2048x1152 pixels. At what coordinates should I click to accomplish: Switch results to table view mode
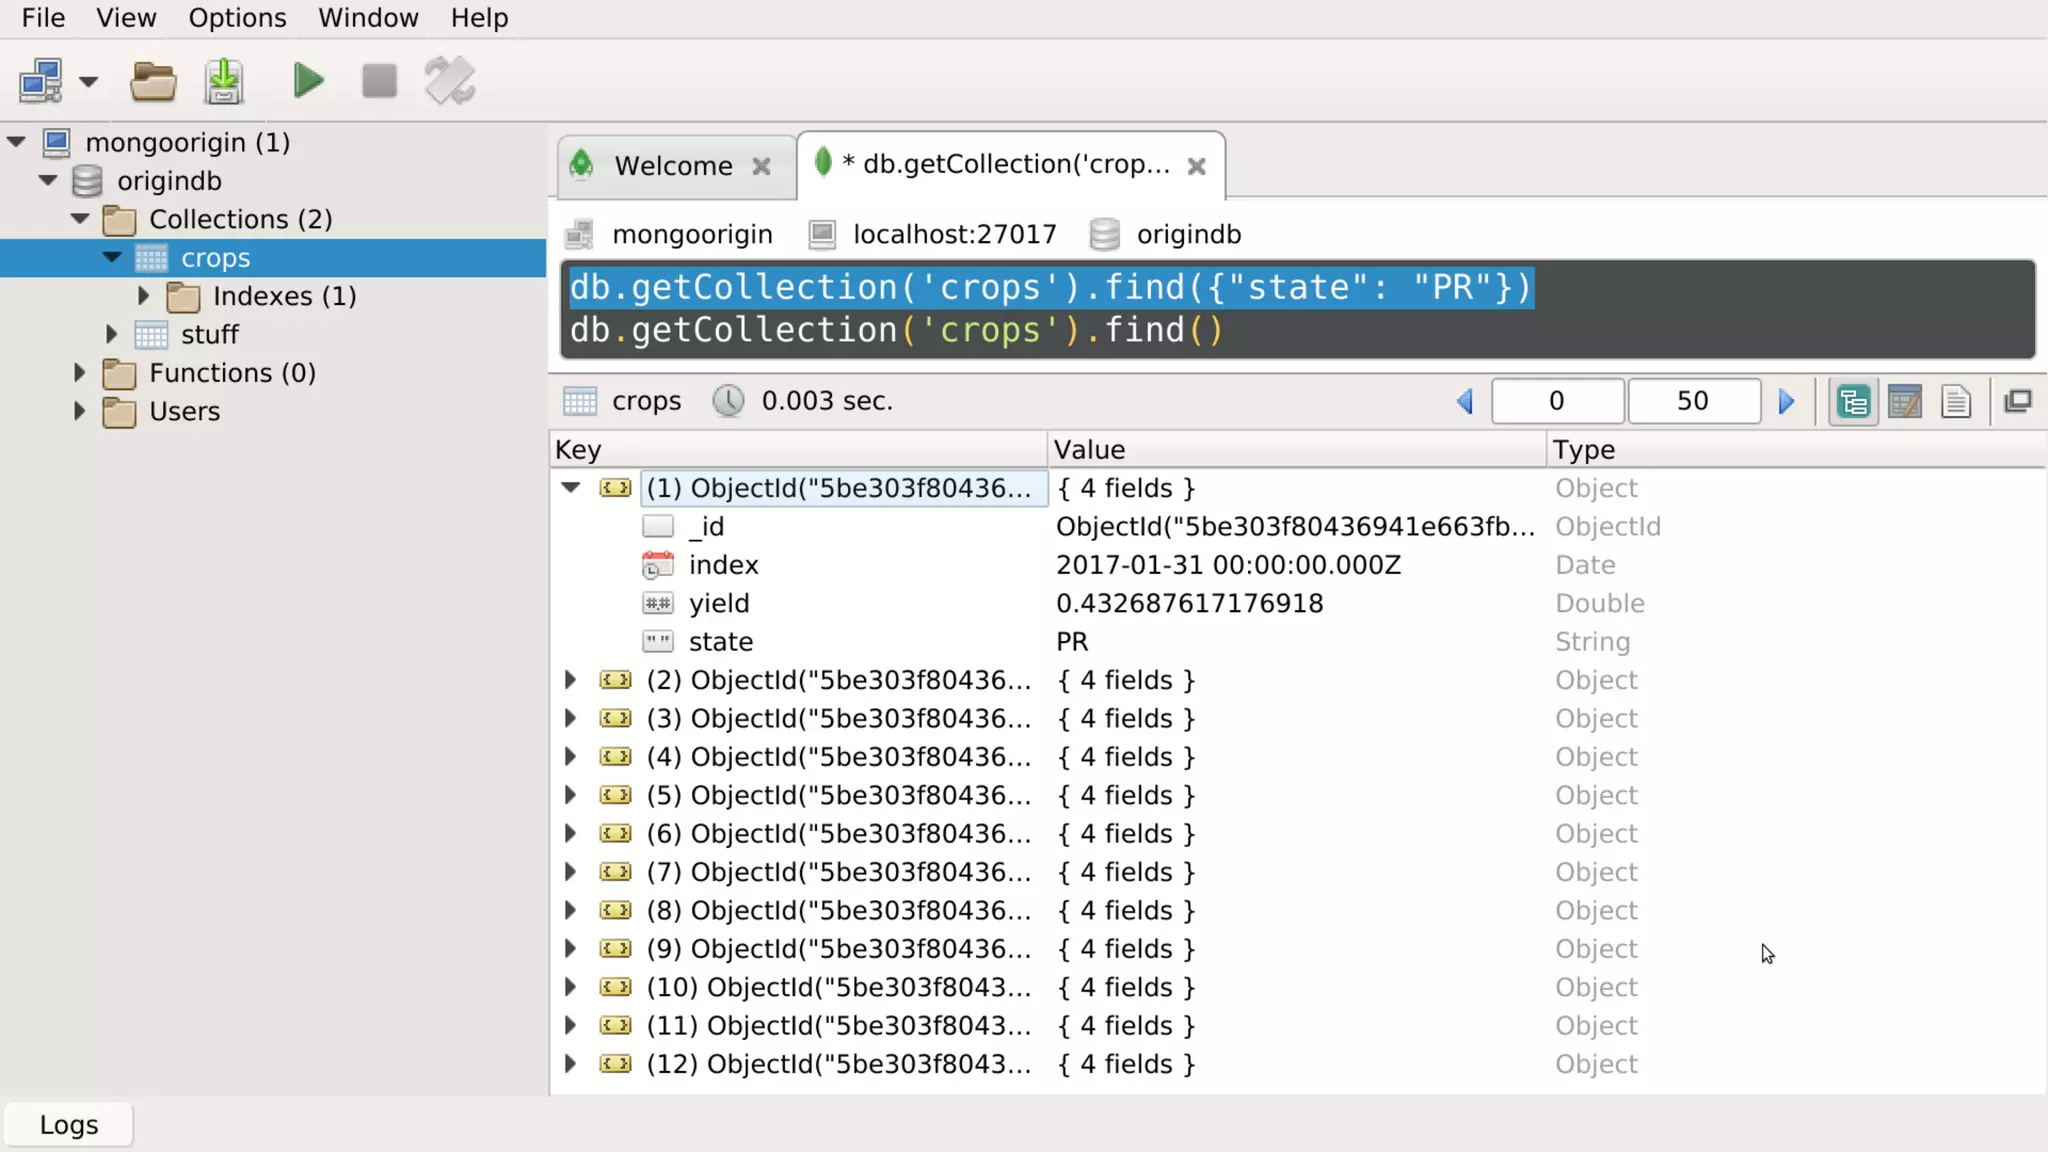click(x=1905, y=402)
